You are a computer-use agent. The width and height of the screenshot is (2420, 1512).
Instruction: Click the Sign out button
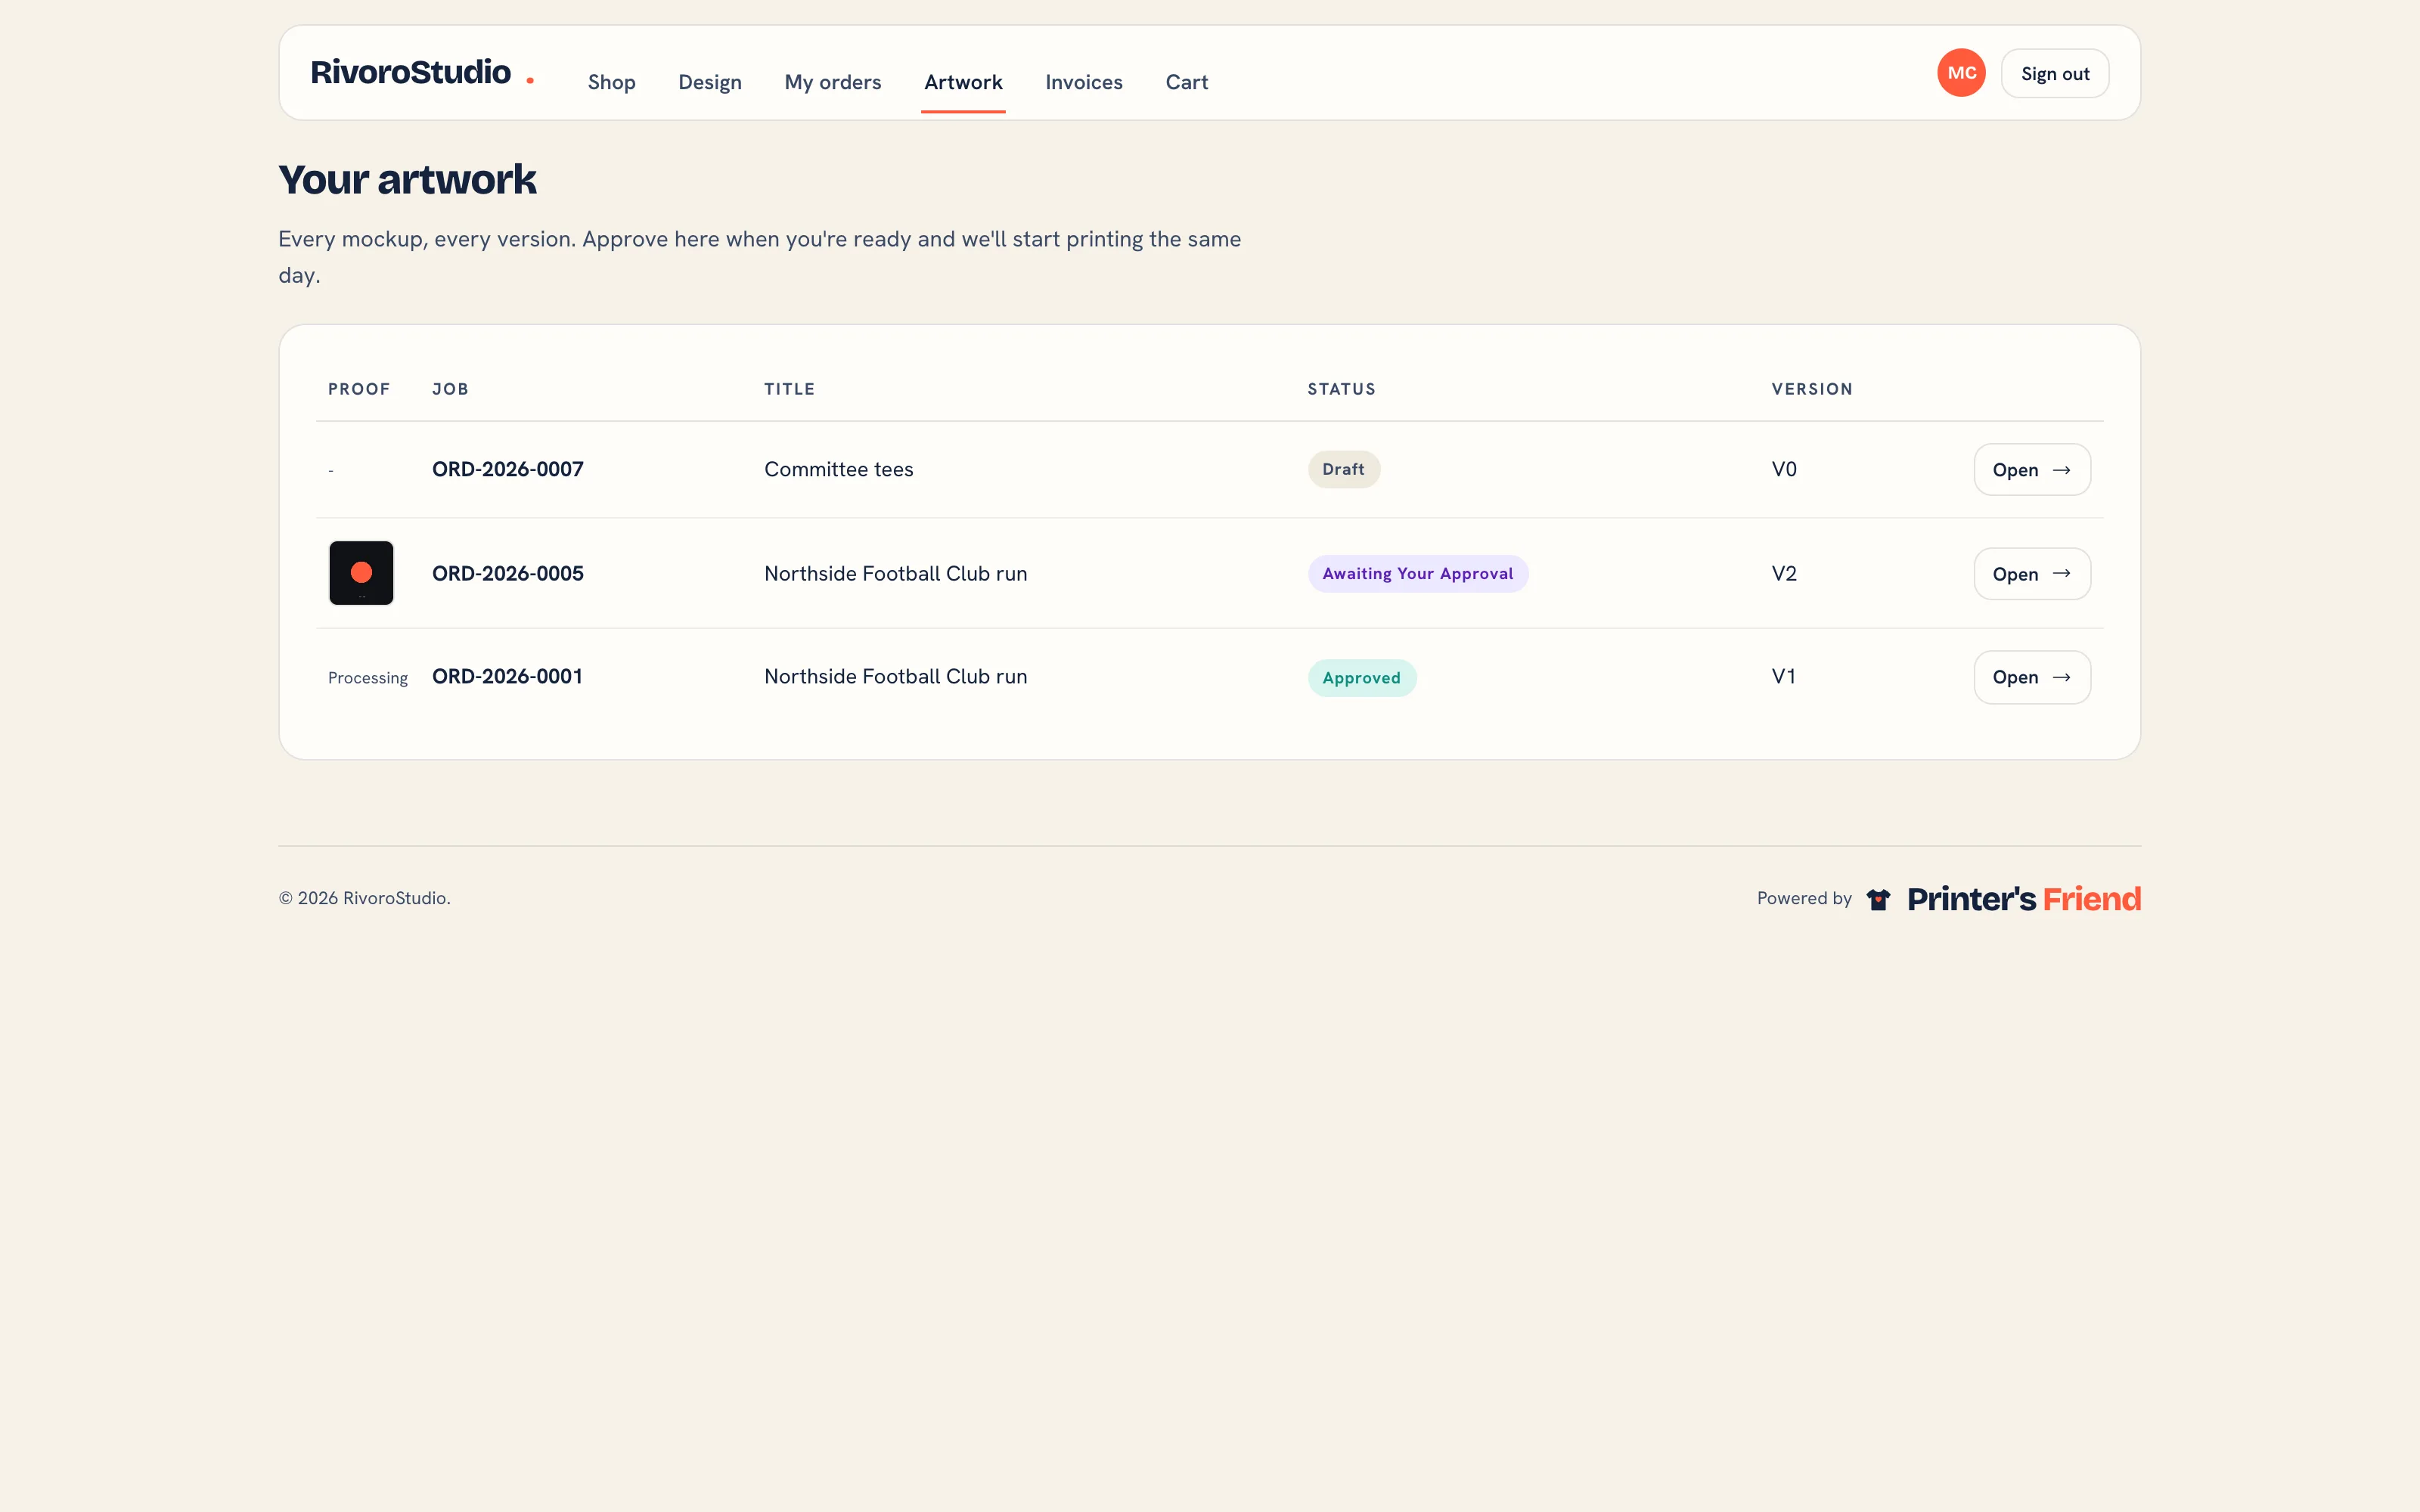2055,73
